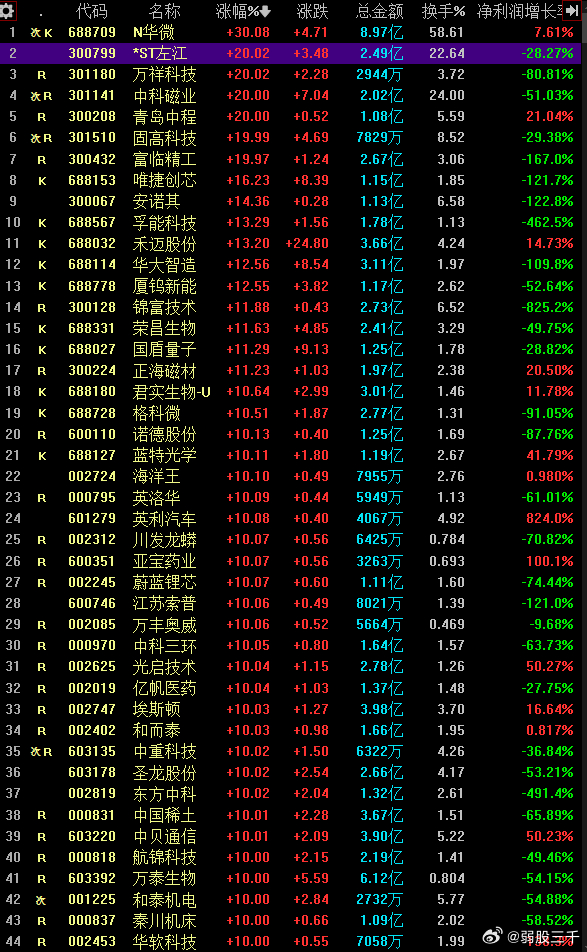Click the K marker beside 蓝特光学
Screen dimensions: 587x952
pyautogui.click(x=42, y=455)
